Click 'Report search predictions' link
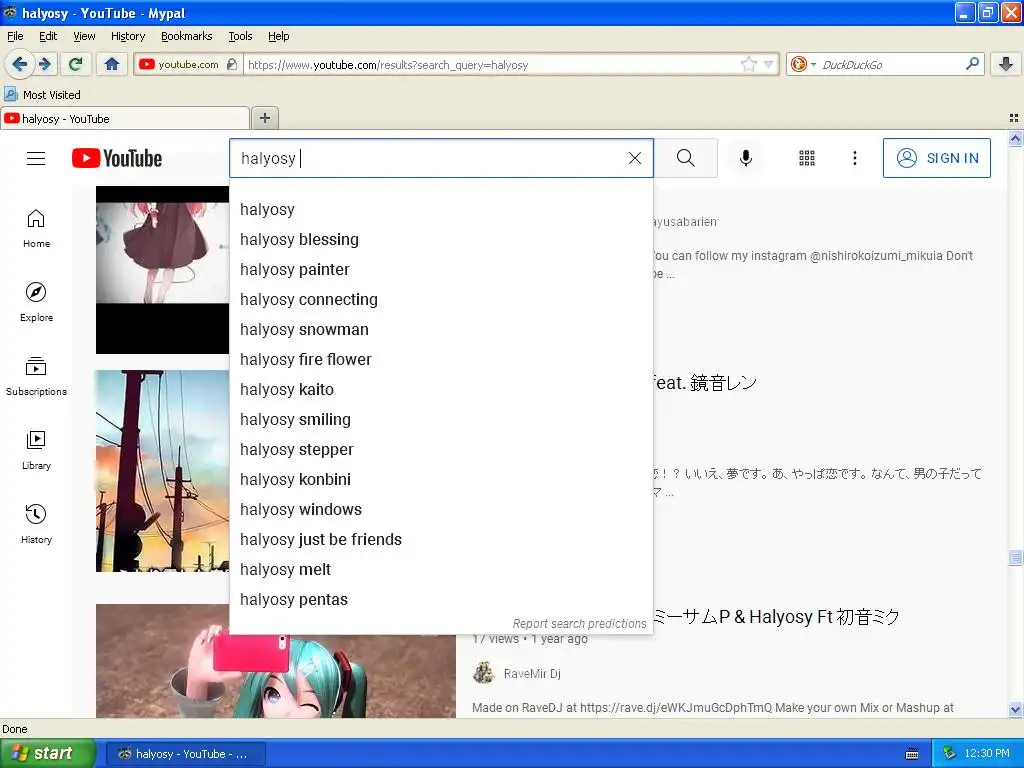Screen dimensions: 1024x768 pos(579,624)
